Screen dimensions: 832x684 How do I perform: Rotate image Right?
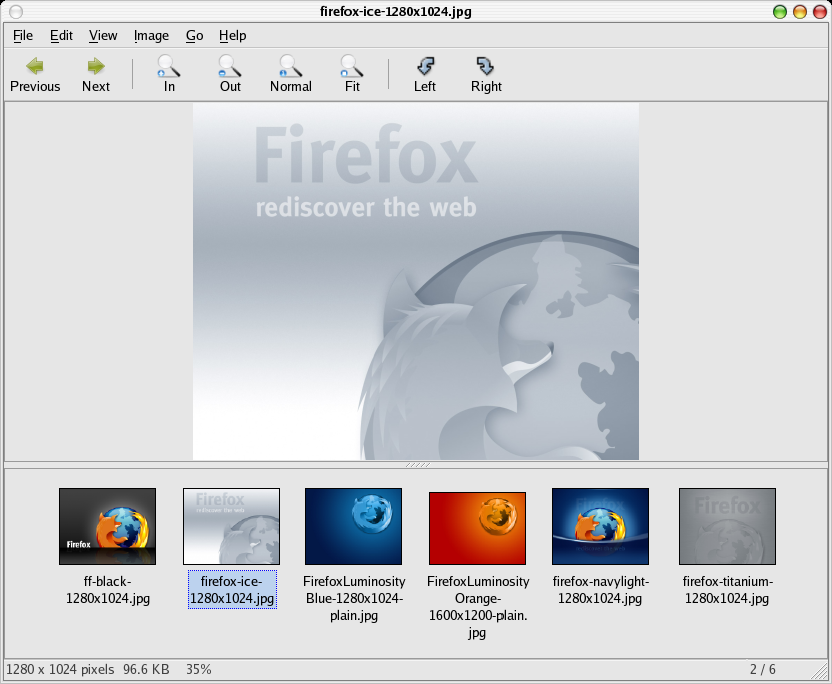pyautogui.click(x=486, y=66)
